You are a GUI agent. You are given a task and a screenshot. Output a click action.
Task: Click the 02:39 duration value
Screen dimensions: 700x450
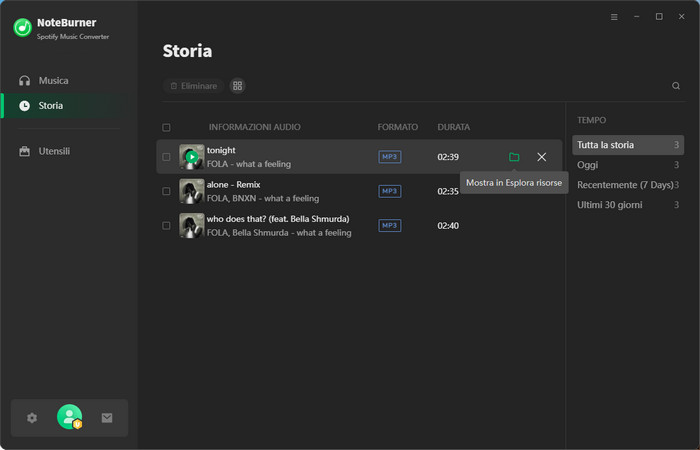448,157
